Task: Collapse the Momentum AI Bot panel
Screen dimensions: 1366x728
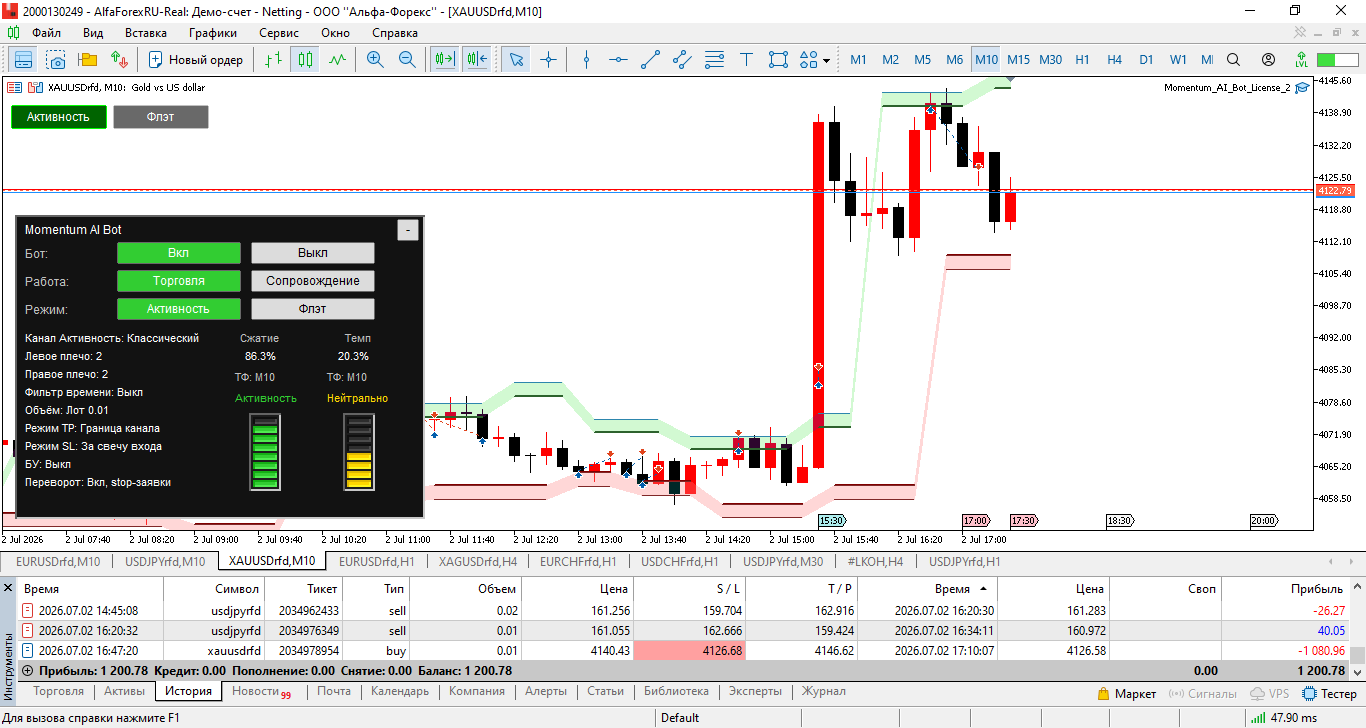Action: tap(408, 230)
